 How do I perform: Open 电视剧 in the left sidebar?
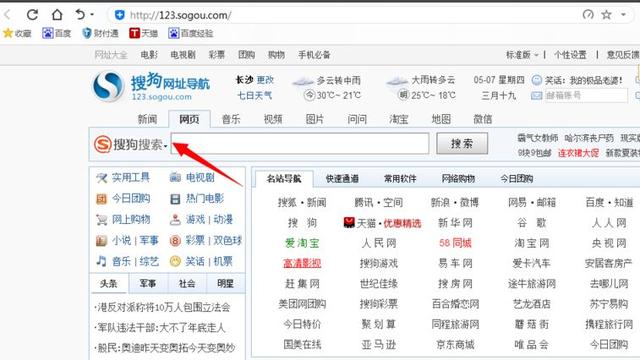click(x=192, y=178)
